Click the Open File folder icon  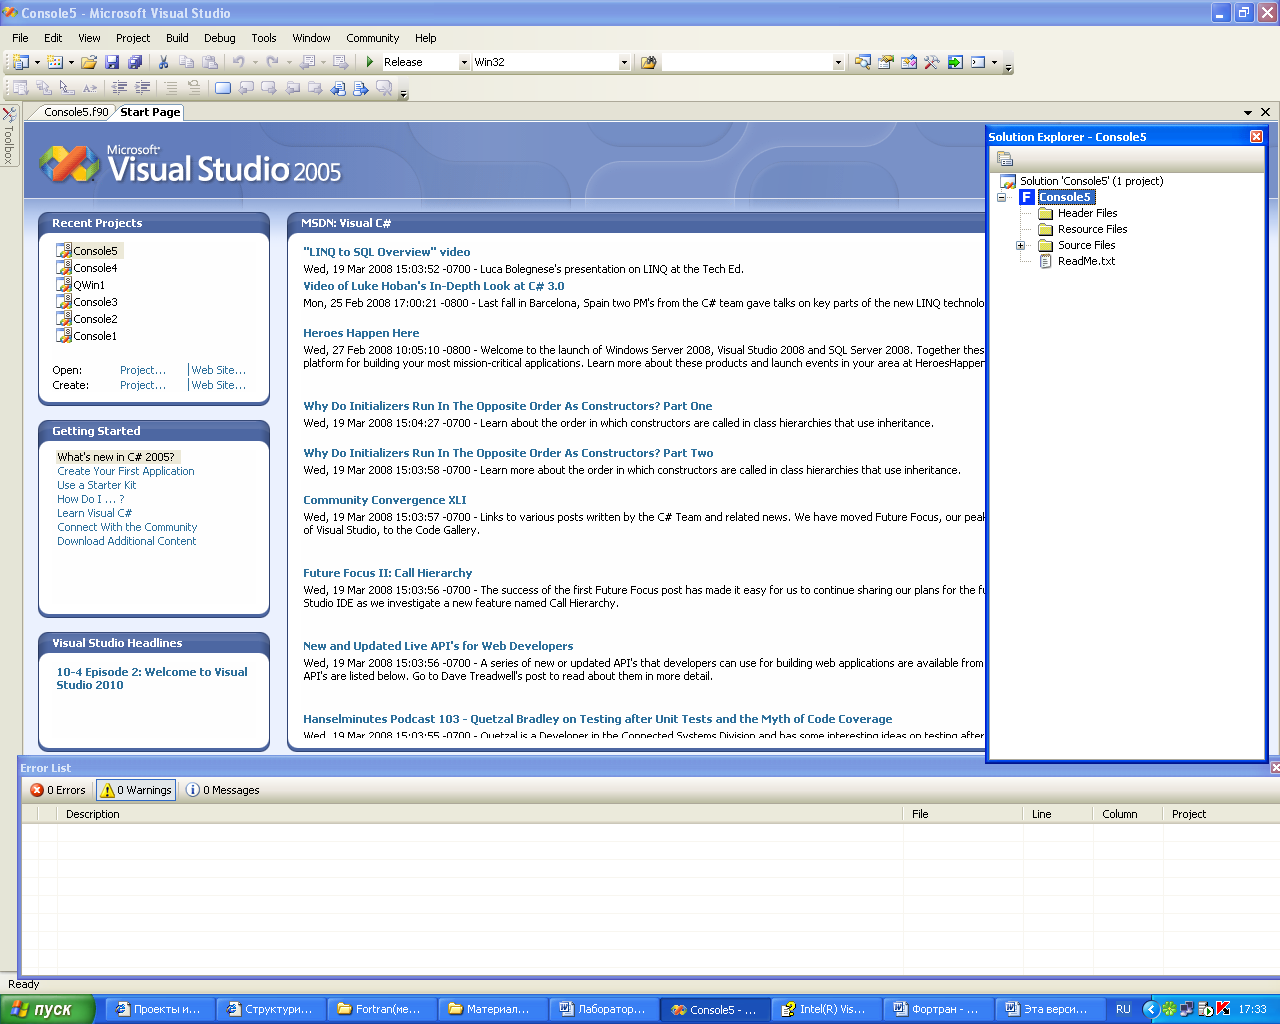coord(89,62)
